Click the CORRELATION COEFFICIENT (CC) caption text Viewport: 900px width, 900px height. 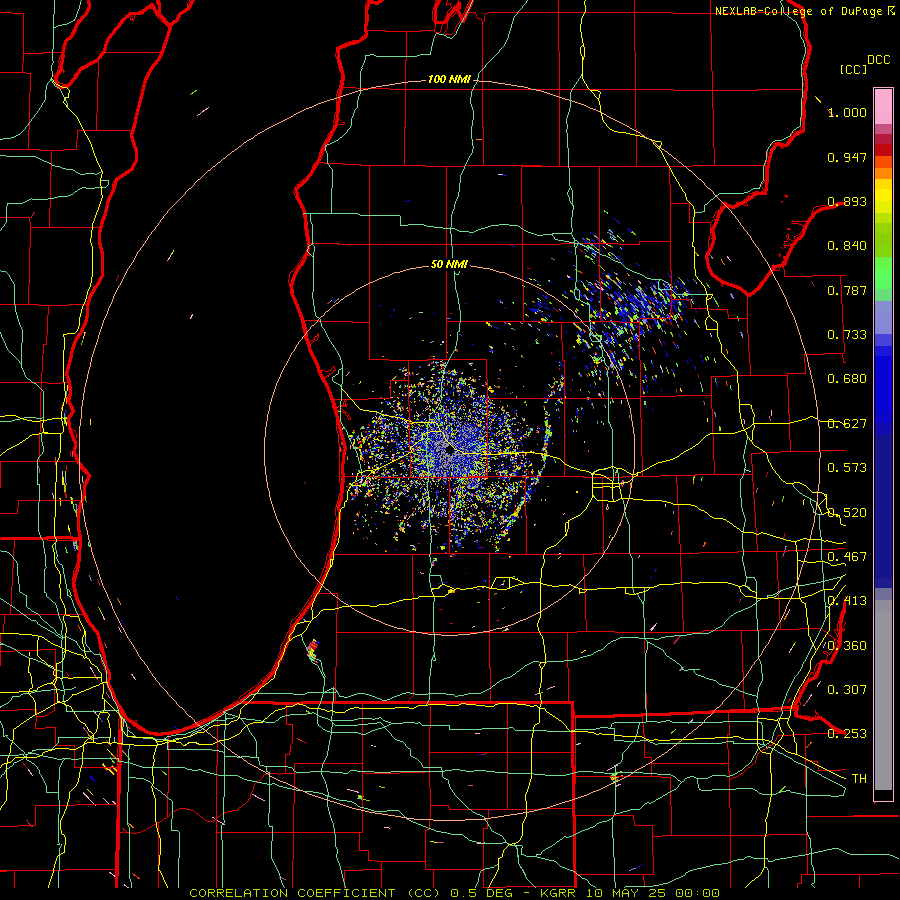(315, 893)
